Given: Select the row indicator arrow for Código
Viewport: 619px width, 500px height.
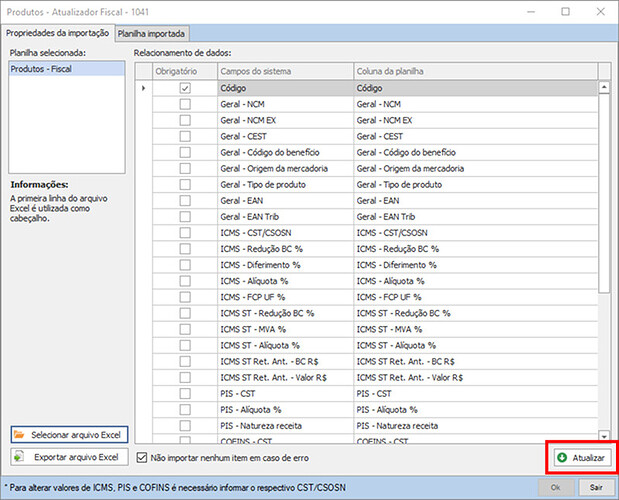Looking at the screenshot, I should tap(143, 88).
